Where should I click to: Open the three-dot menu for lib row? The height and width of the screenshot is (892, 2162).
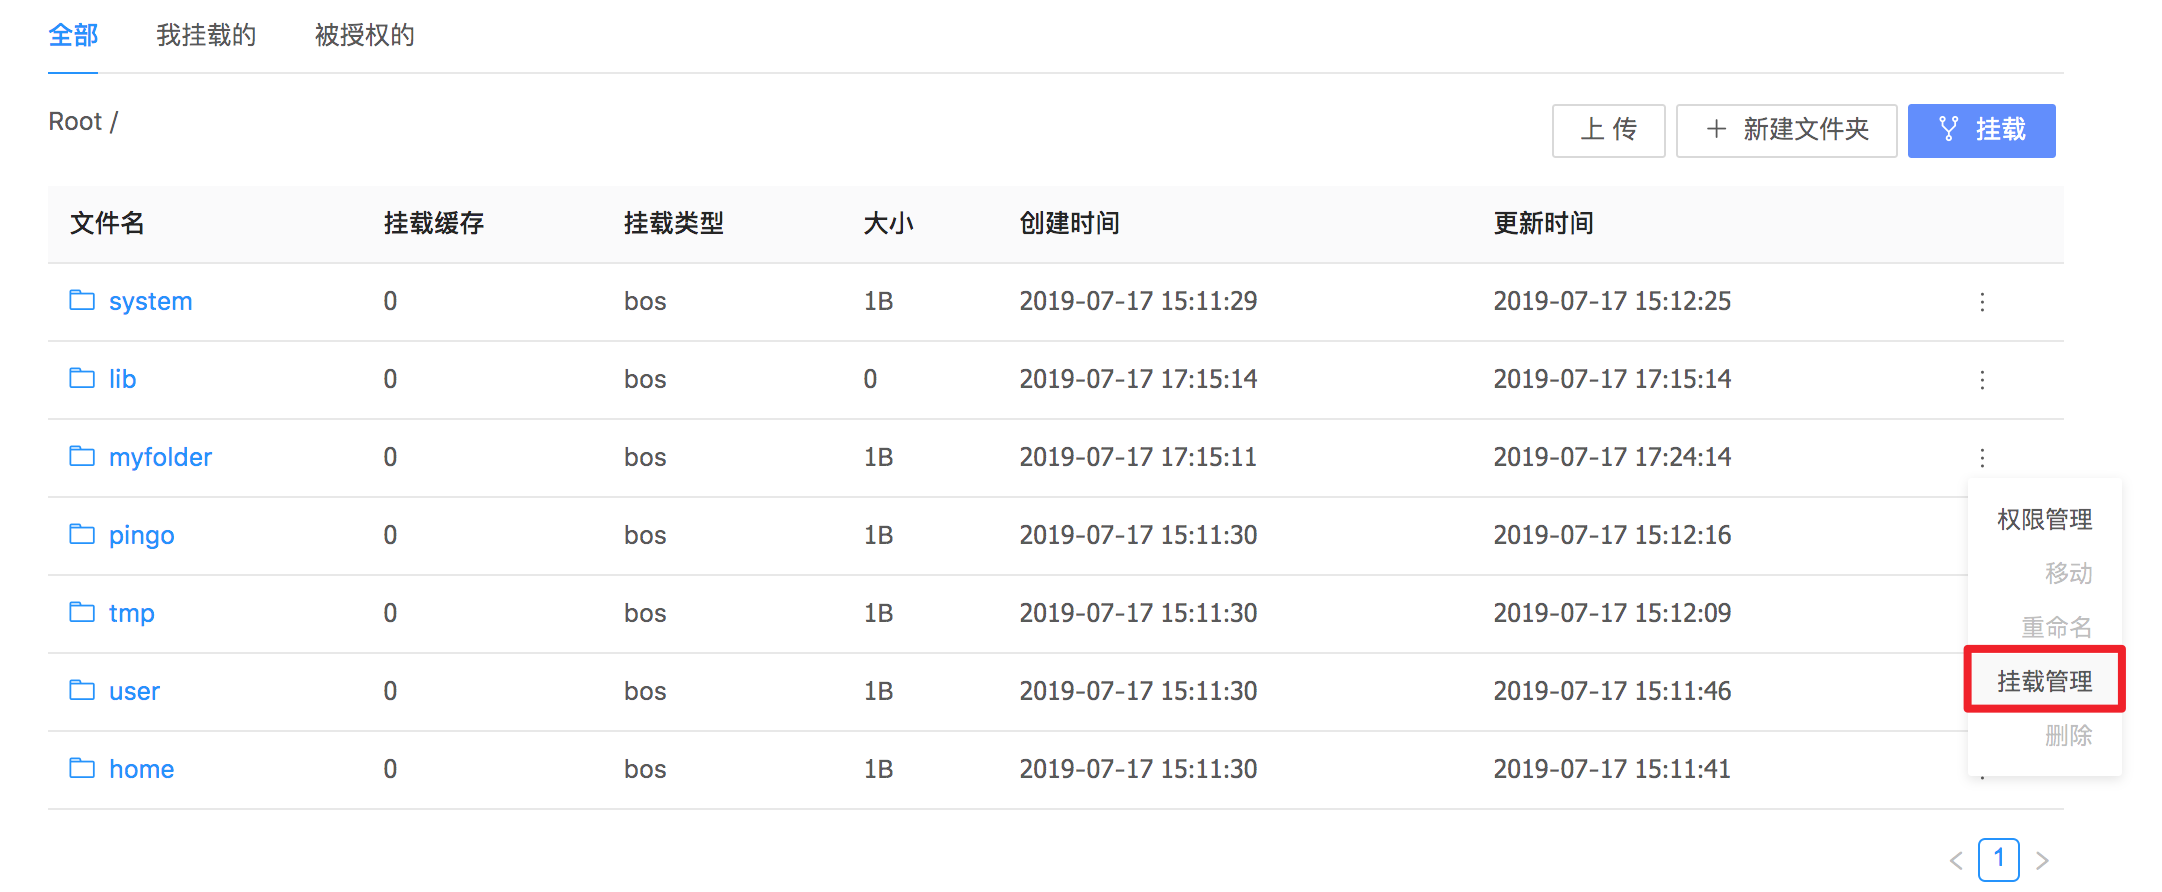(x=1982, y=380)
